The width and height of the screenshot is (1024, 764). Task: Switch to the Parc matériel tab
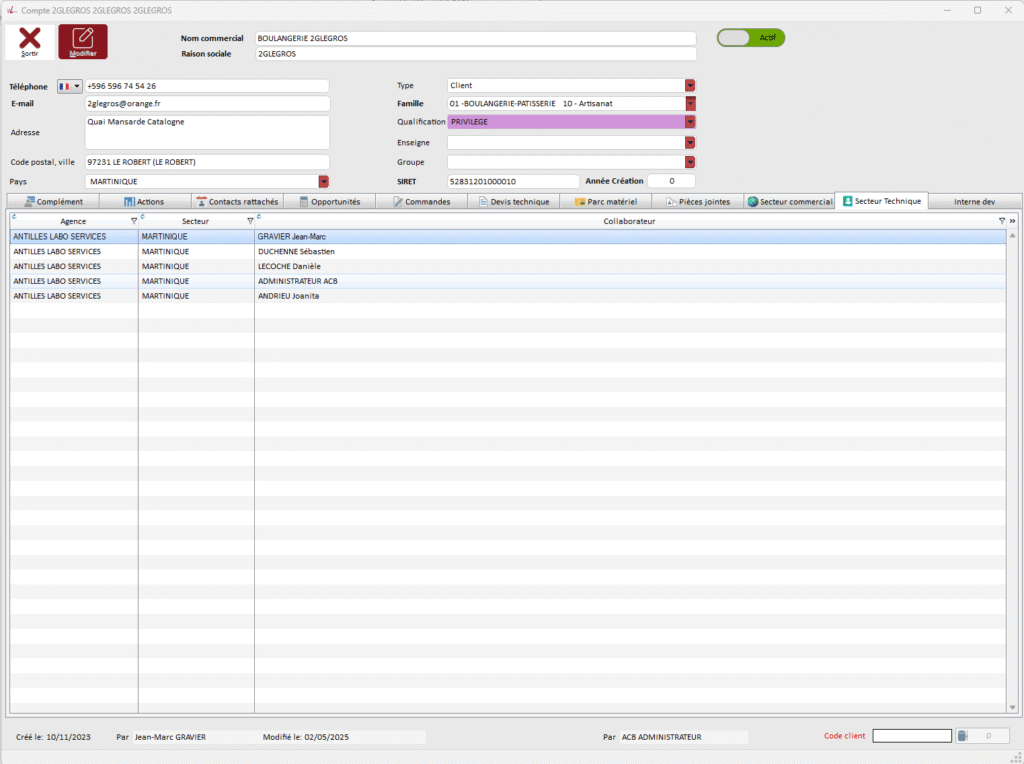tap(605, 201)
